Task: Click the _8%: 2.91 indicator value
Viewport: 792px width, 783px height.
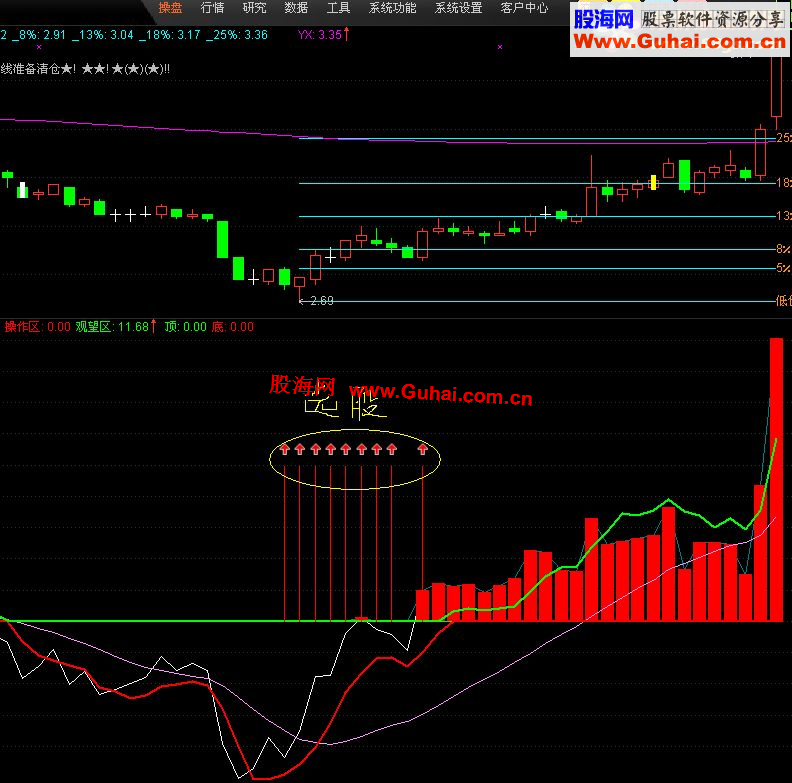Action: (39, 35)
